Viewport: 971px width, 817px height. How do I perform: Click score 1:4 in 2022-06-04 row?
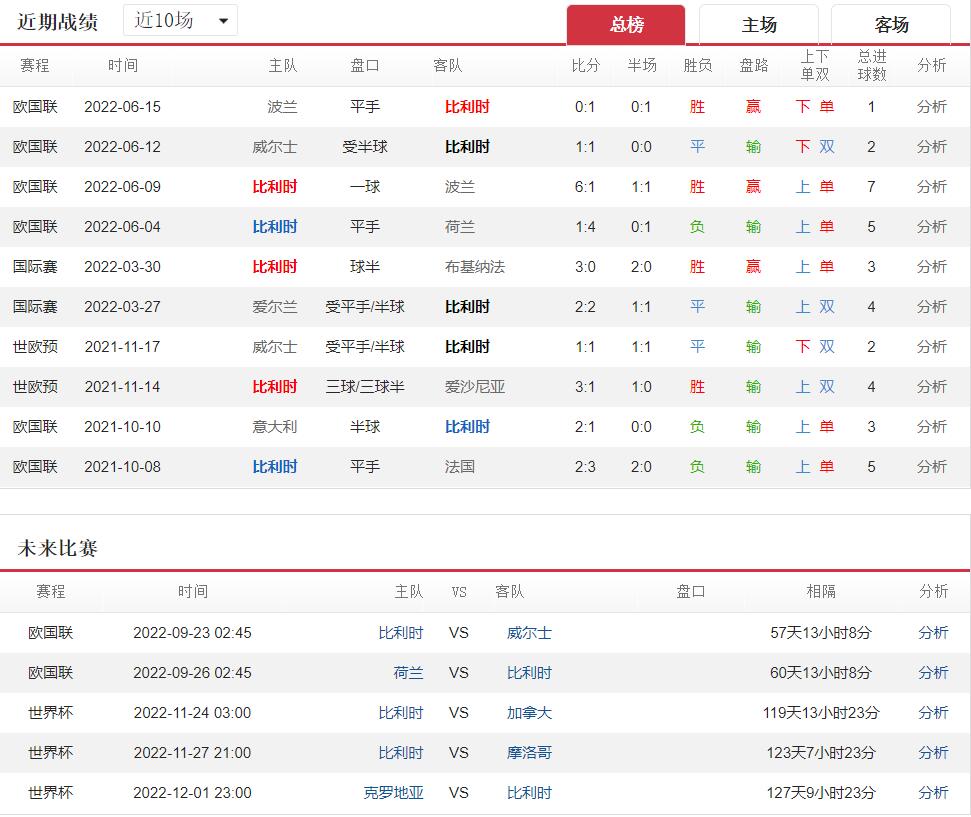click(585, 227)
